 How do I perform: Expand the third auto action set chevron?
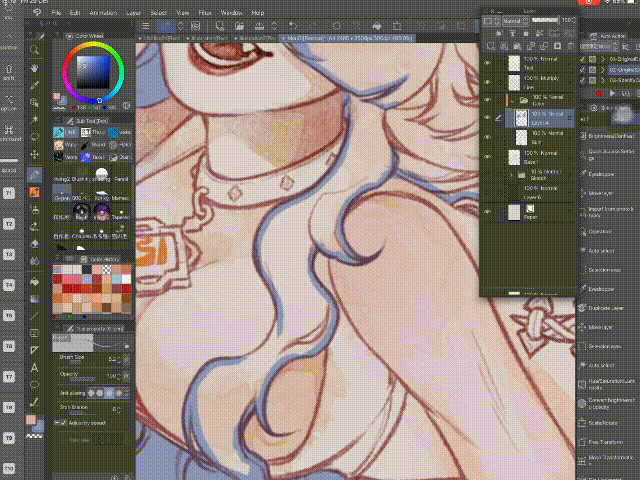point(603,80)
